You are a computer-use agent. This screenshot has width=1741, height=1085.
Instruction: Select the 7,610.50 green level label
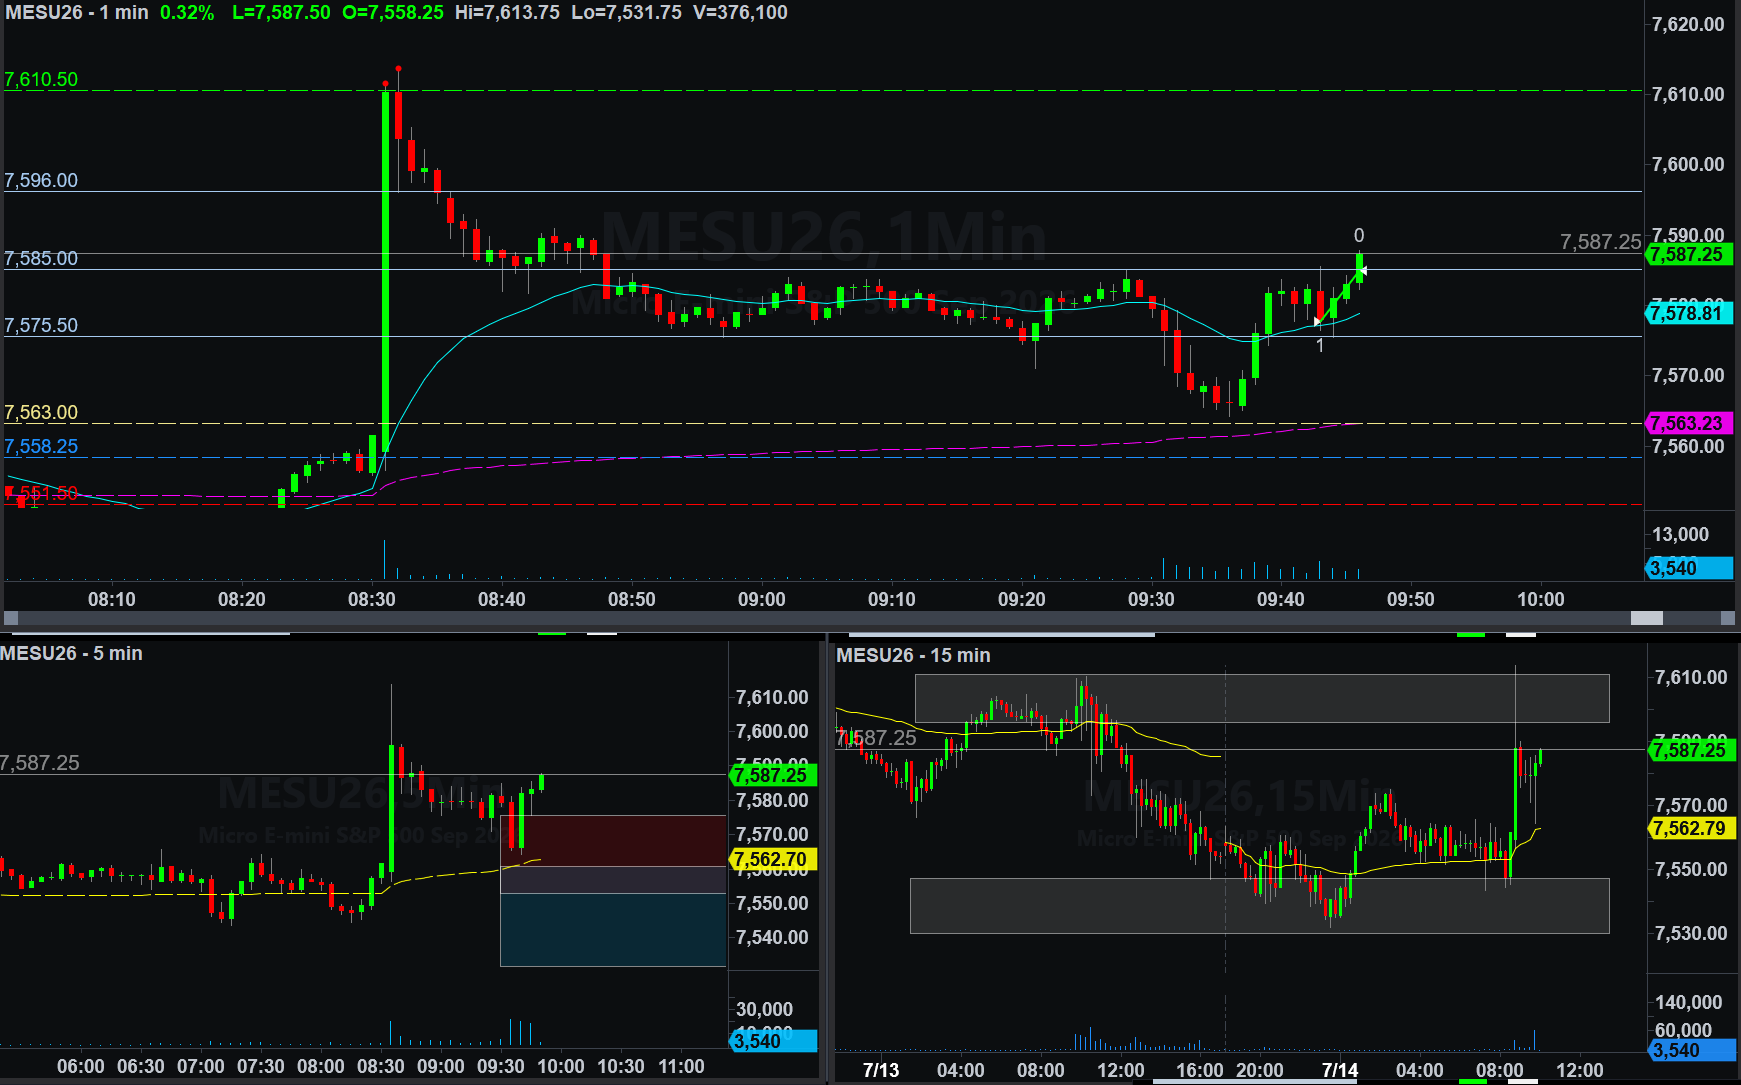(41, 80)
